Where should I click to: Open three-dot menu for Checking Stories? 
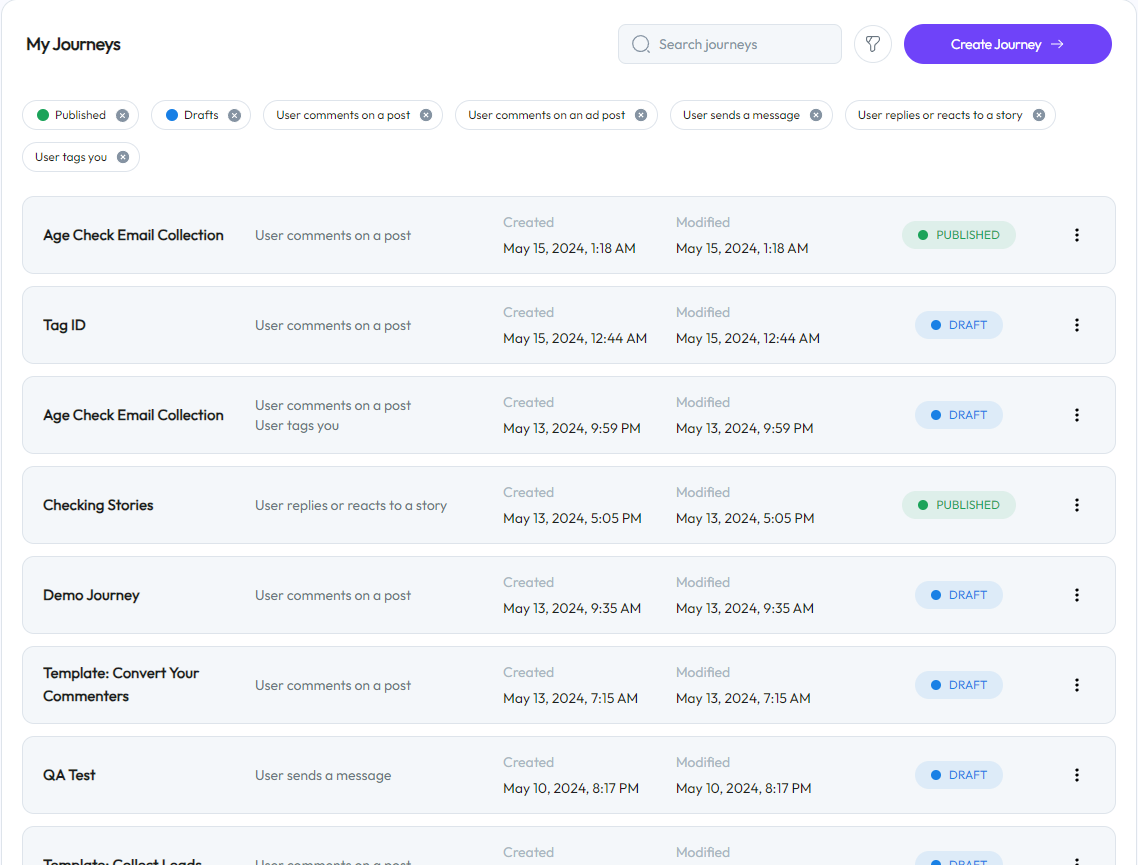[1077, 505]
